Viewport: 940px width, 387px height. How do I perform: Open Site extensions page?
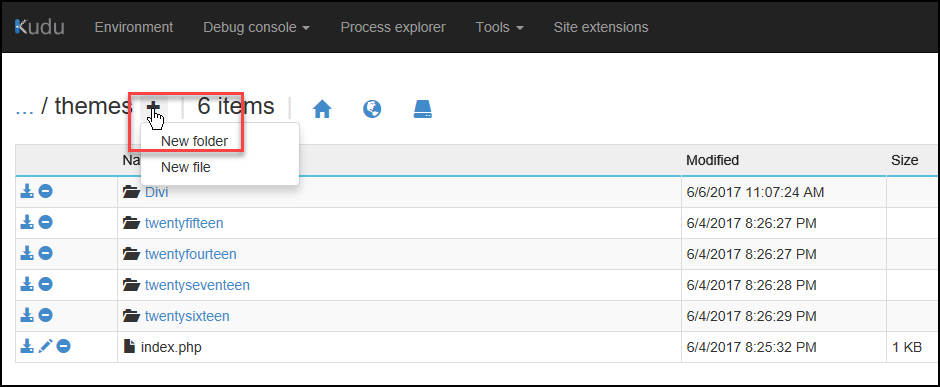pyautogui.click(x=601, y=28)
